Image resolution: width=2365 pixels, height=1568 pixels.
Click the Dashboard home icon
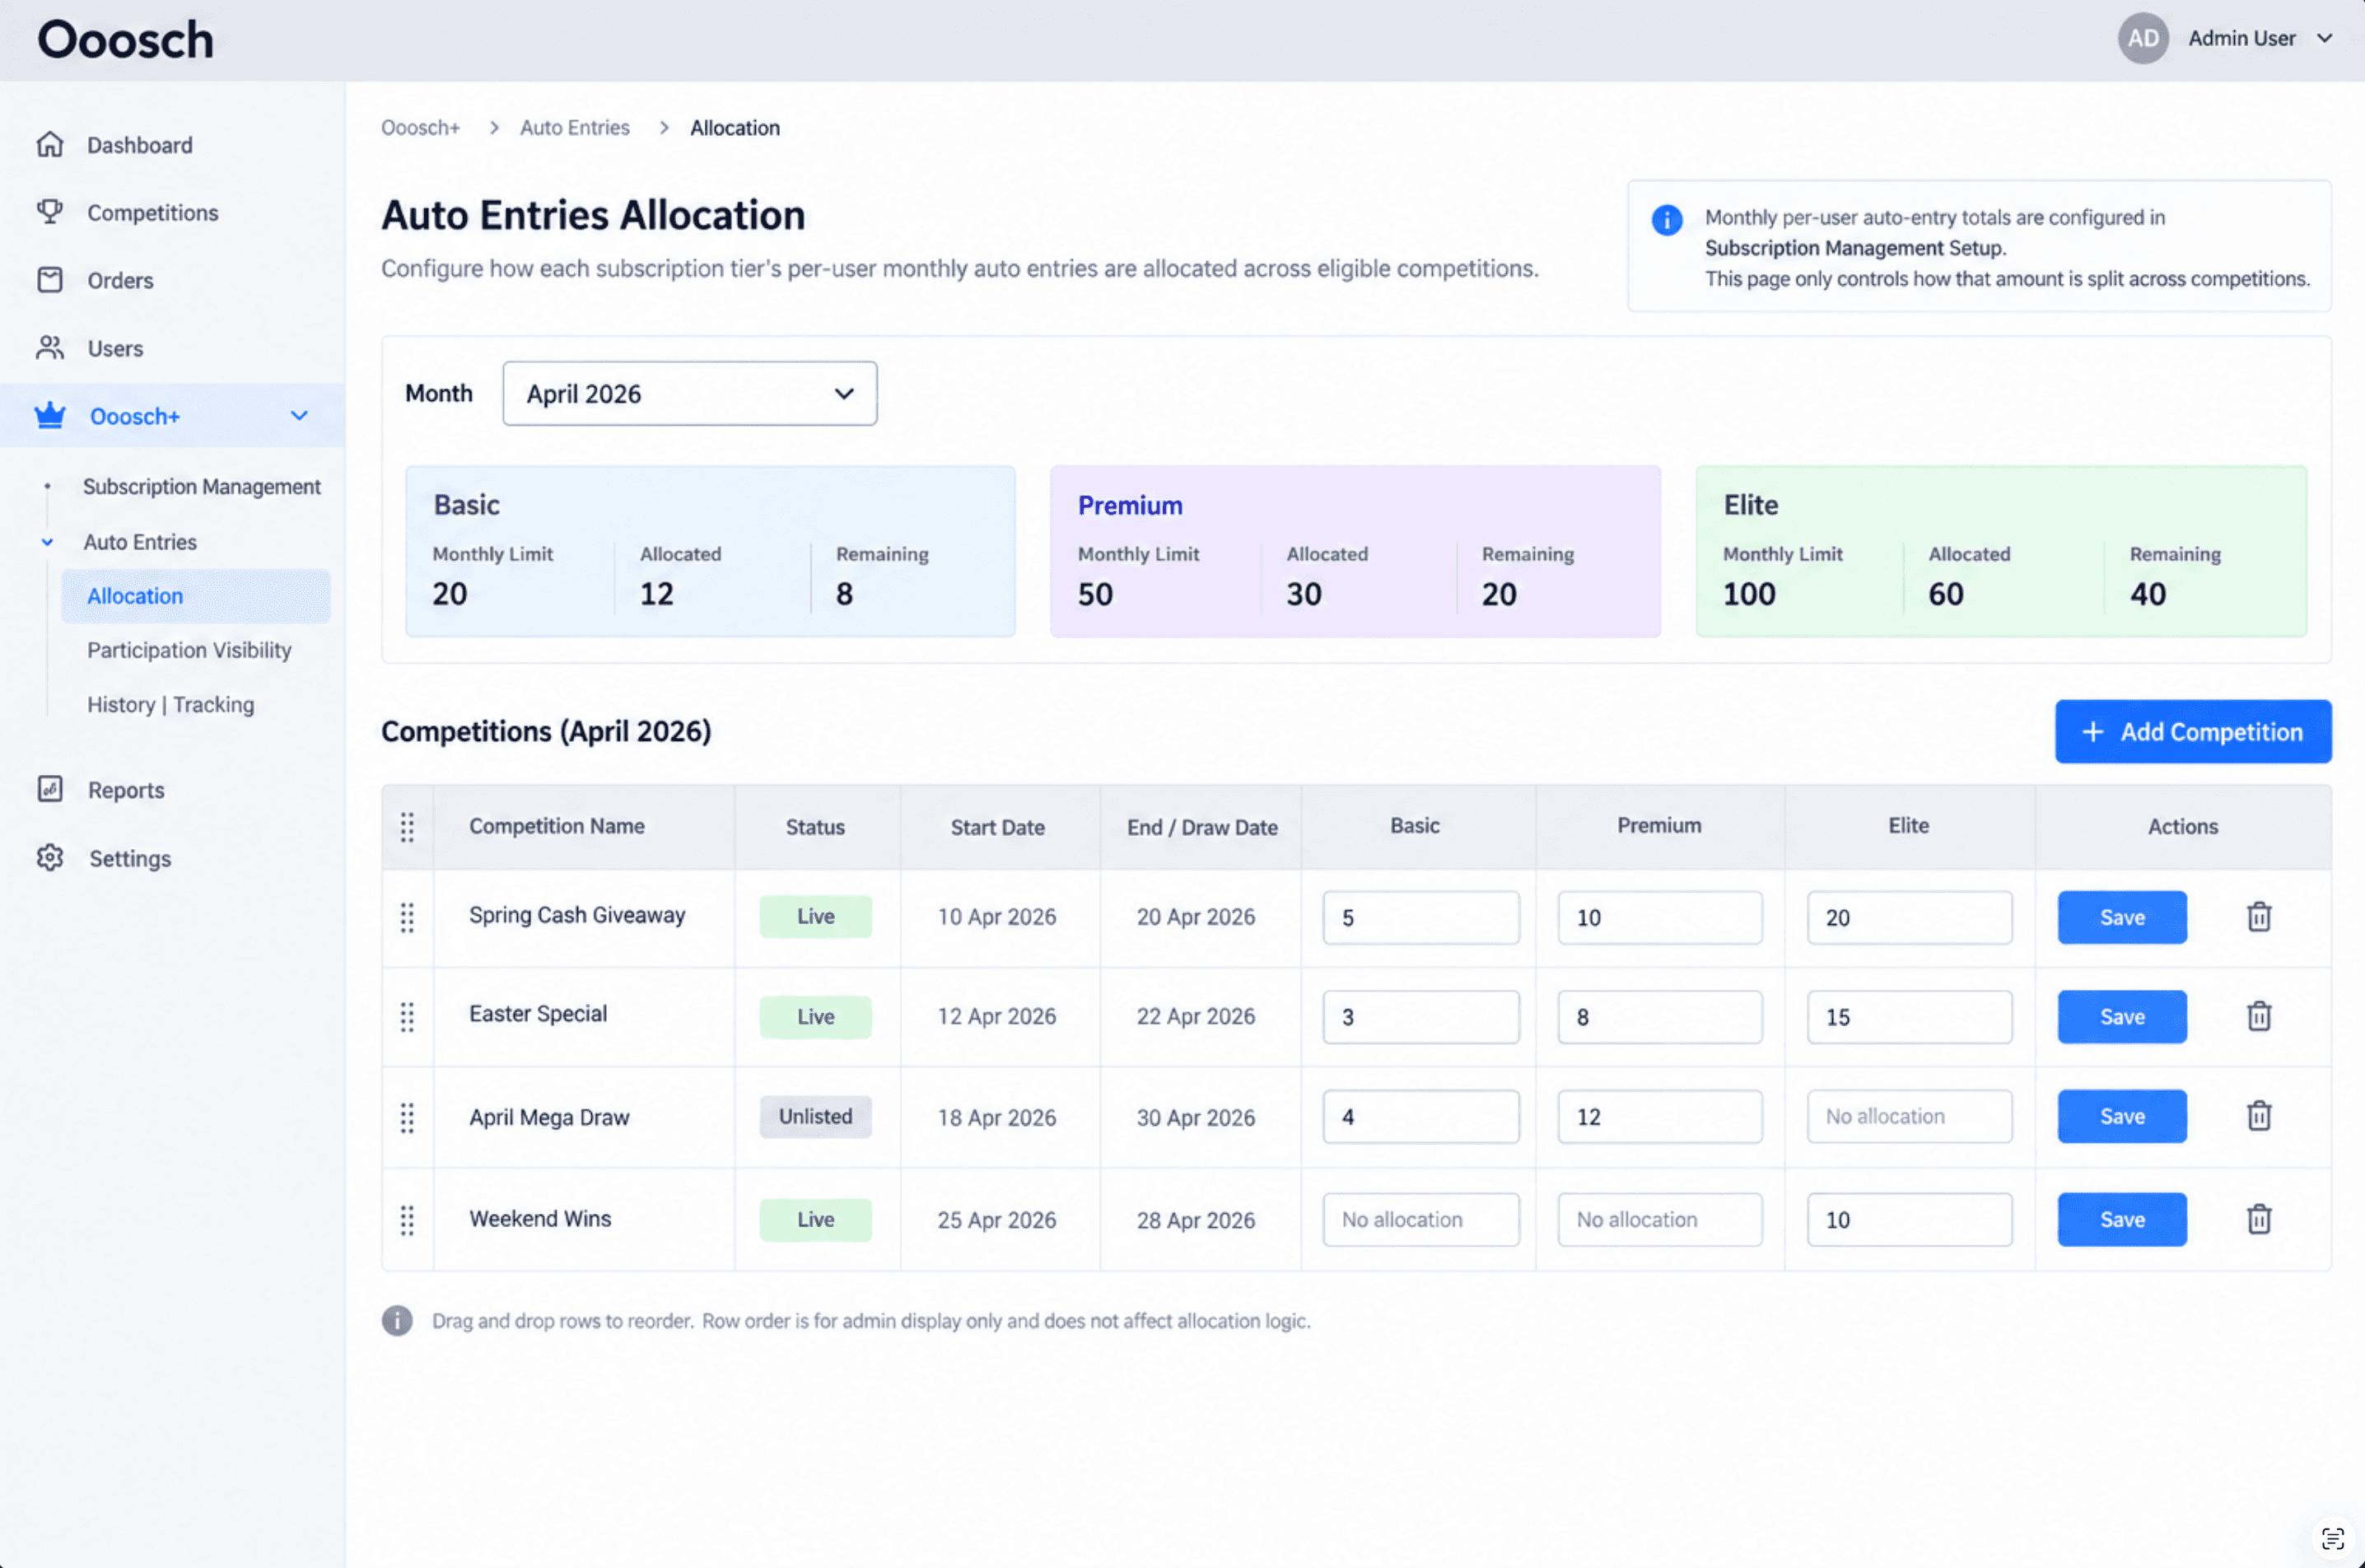click(x=50, y=145)
